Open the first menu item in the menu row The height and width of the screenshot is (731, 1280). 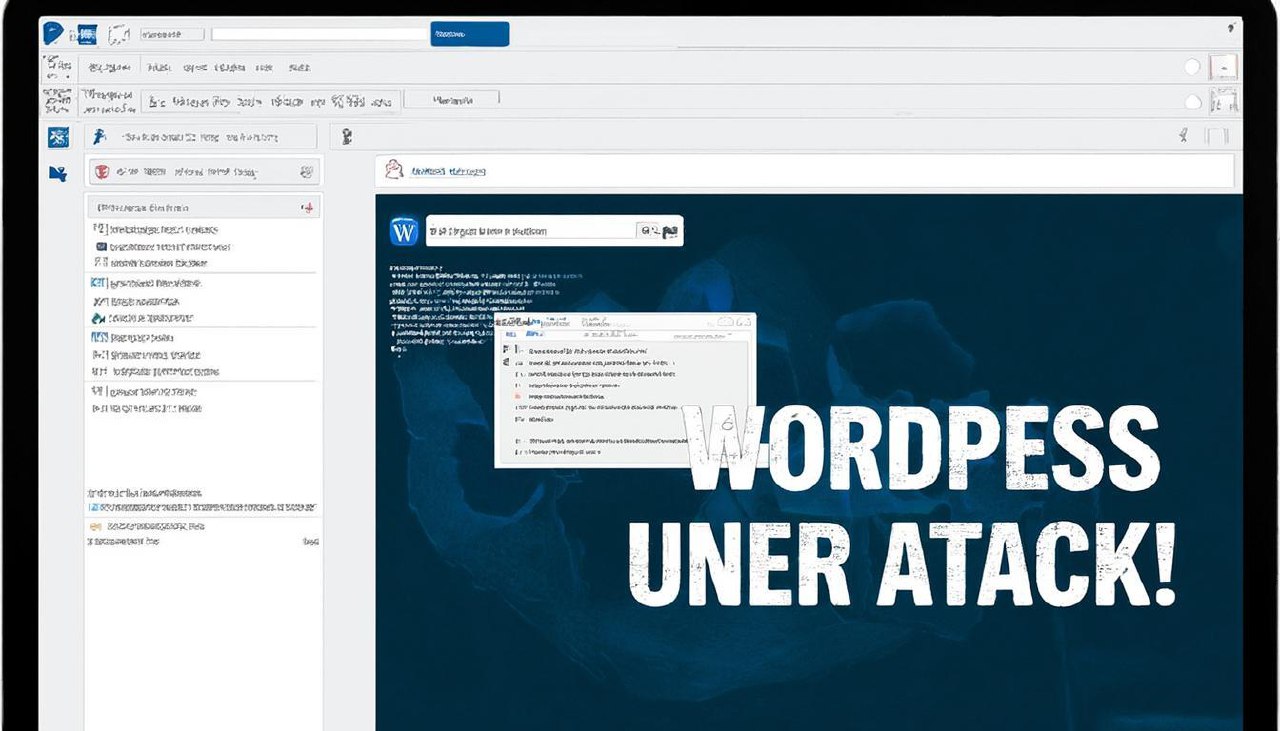(x=108, y=68)
